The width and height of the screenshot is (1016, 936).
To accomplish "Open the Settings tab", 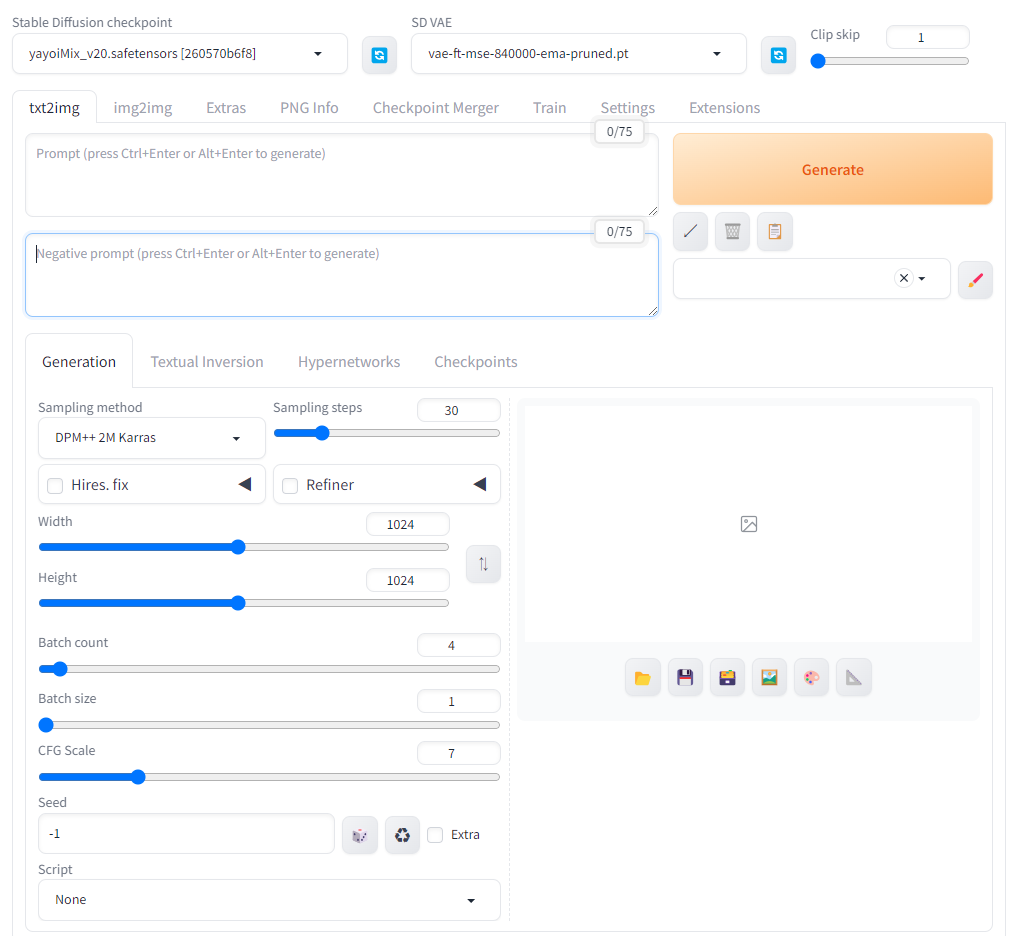I will pyautogui.click(x=627, y=108).
